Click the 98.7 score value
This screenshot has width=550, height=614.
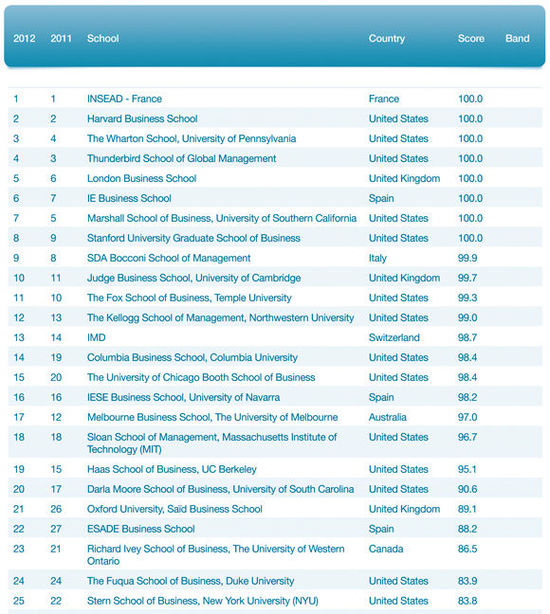[467, 338]
